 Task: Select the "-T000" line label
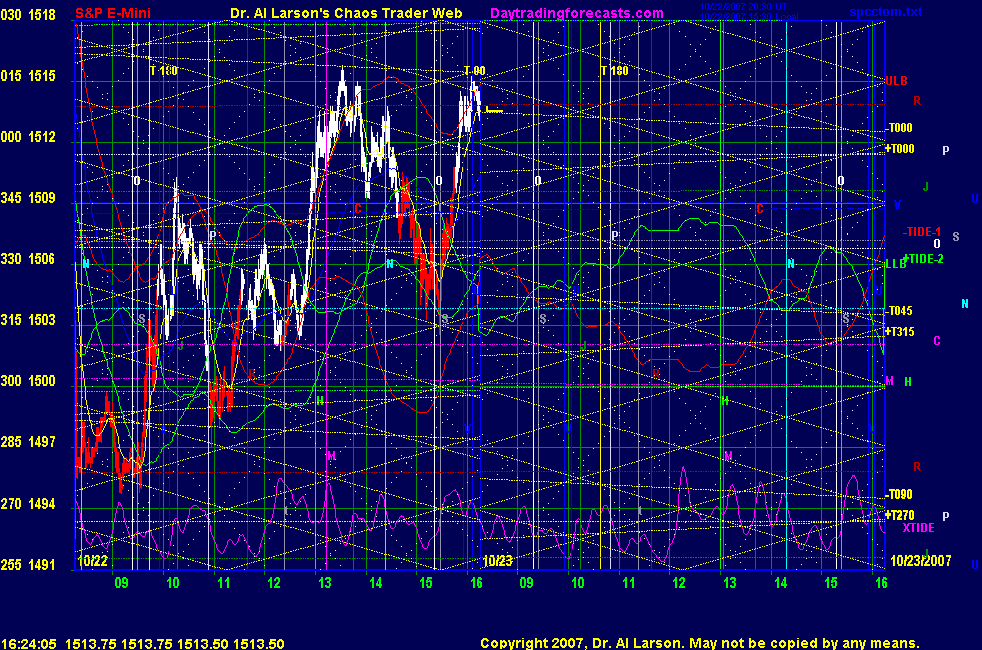tap(899, 128)
